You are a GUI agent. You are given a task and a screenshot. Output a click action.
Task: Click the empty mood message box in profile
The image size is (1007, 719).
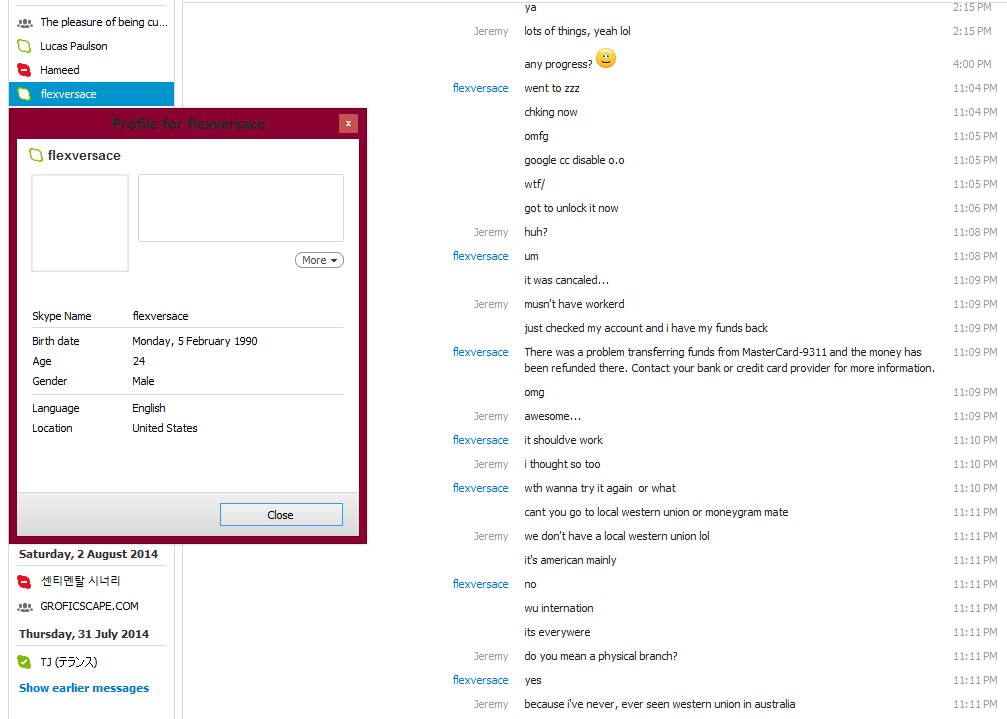tap(241, 208)
